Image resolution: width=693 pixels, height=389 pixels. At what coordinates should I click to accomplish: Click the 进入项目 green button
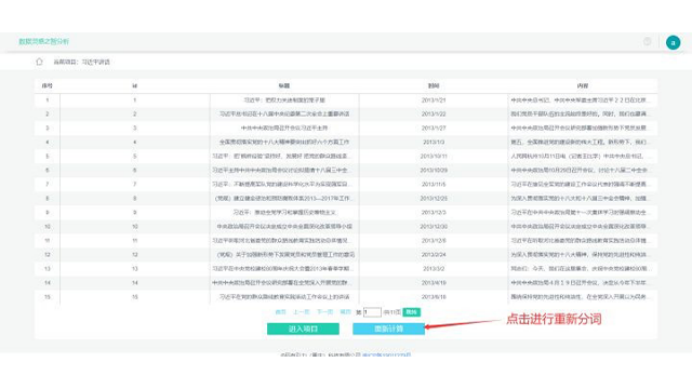tap(303, 329)
